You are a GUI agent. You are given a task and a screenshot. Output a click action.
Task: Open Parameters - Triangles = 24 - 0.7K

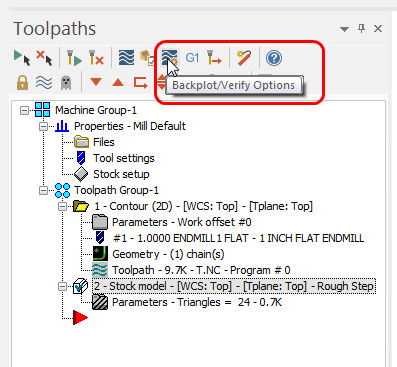click(x=197, y=302)
